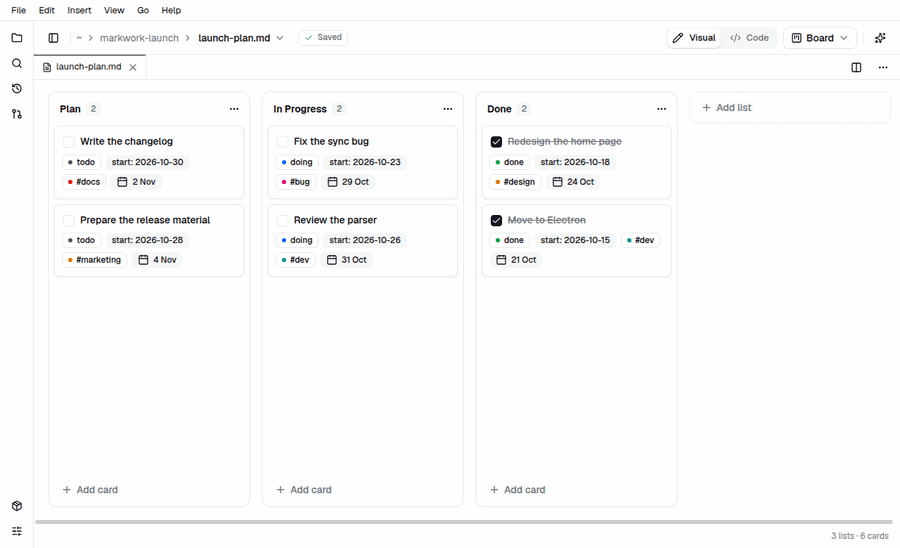Open the source control branch icon
900x548 pixels.
[17, 114]
